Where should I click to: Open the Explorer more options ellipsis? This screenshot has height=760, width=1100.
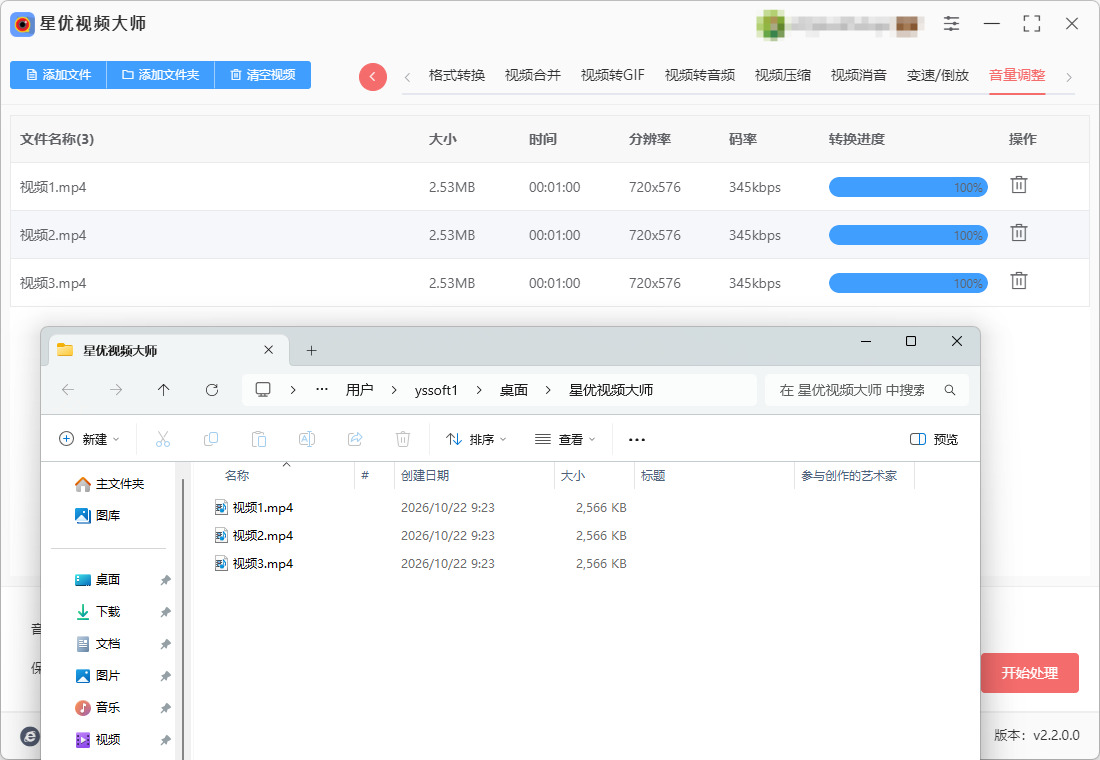637,440
